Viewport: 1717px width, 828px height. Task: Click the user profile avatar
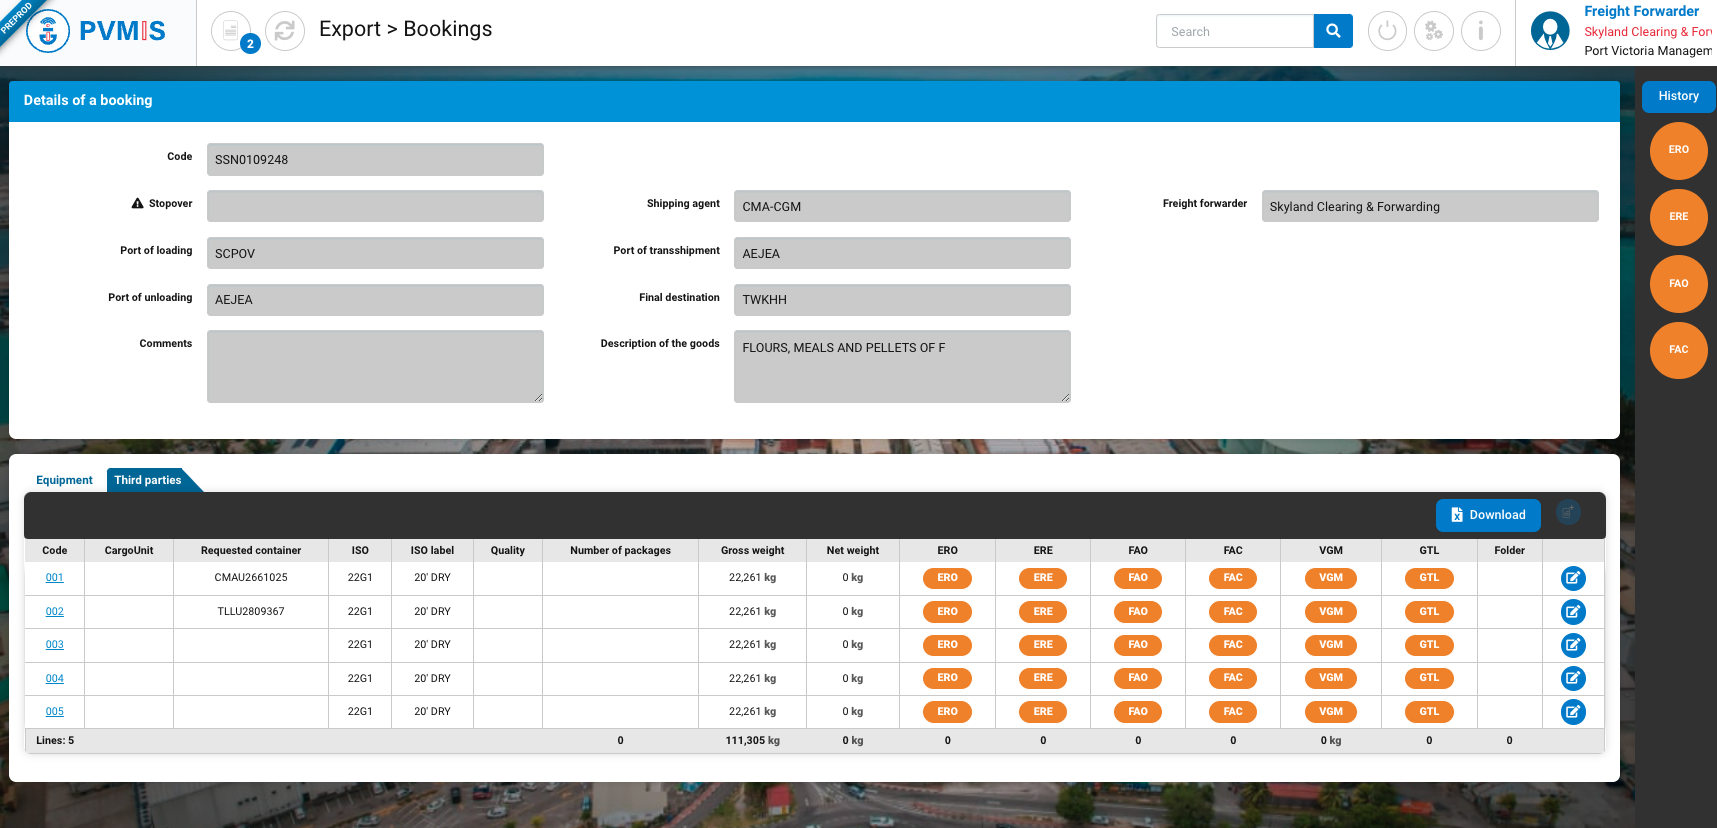pyautogui.click(x=1550, y=31)
